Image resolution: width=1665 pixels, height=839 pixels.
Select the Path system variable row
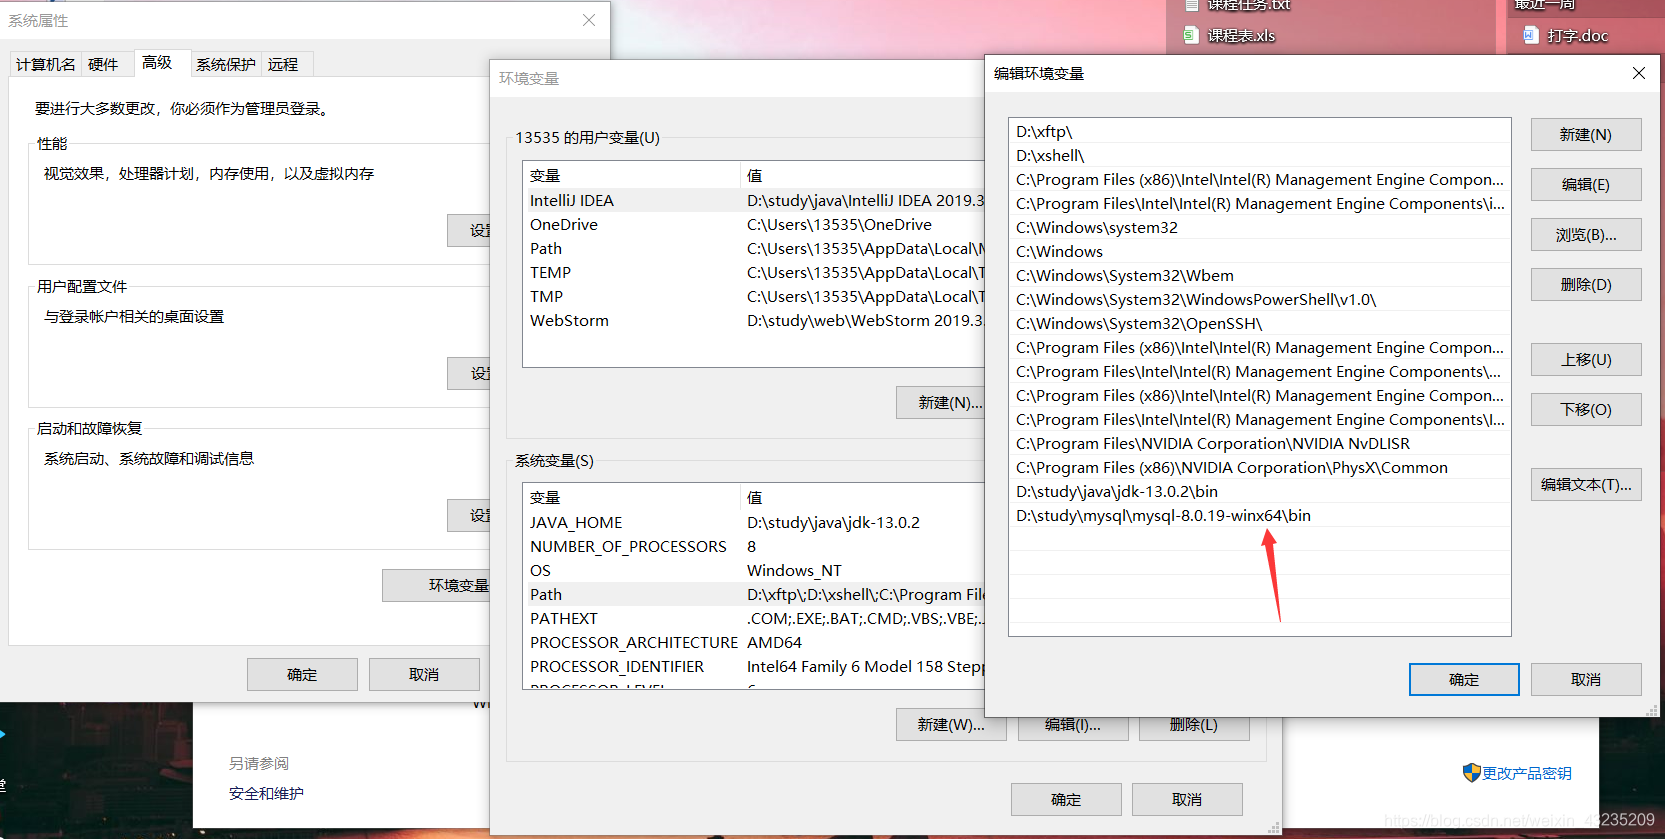[x=755, y=595]
